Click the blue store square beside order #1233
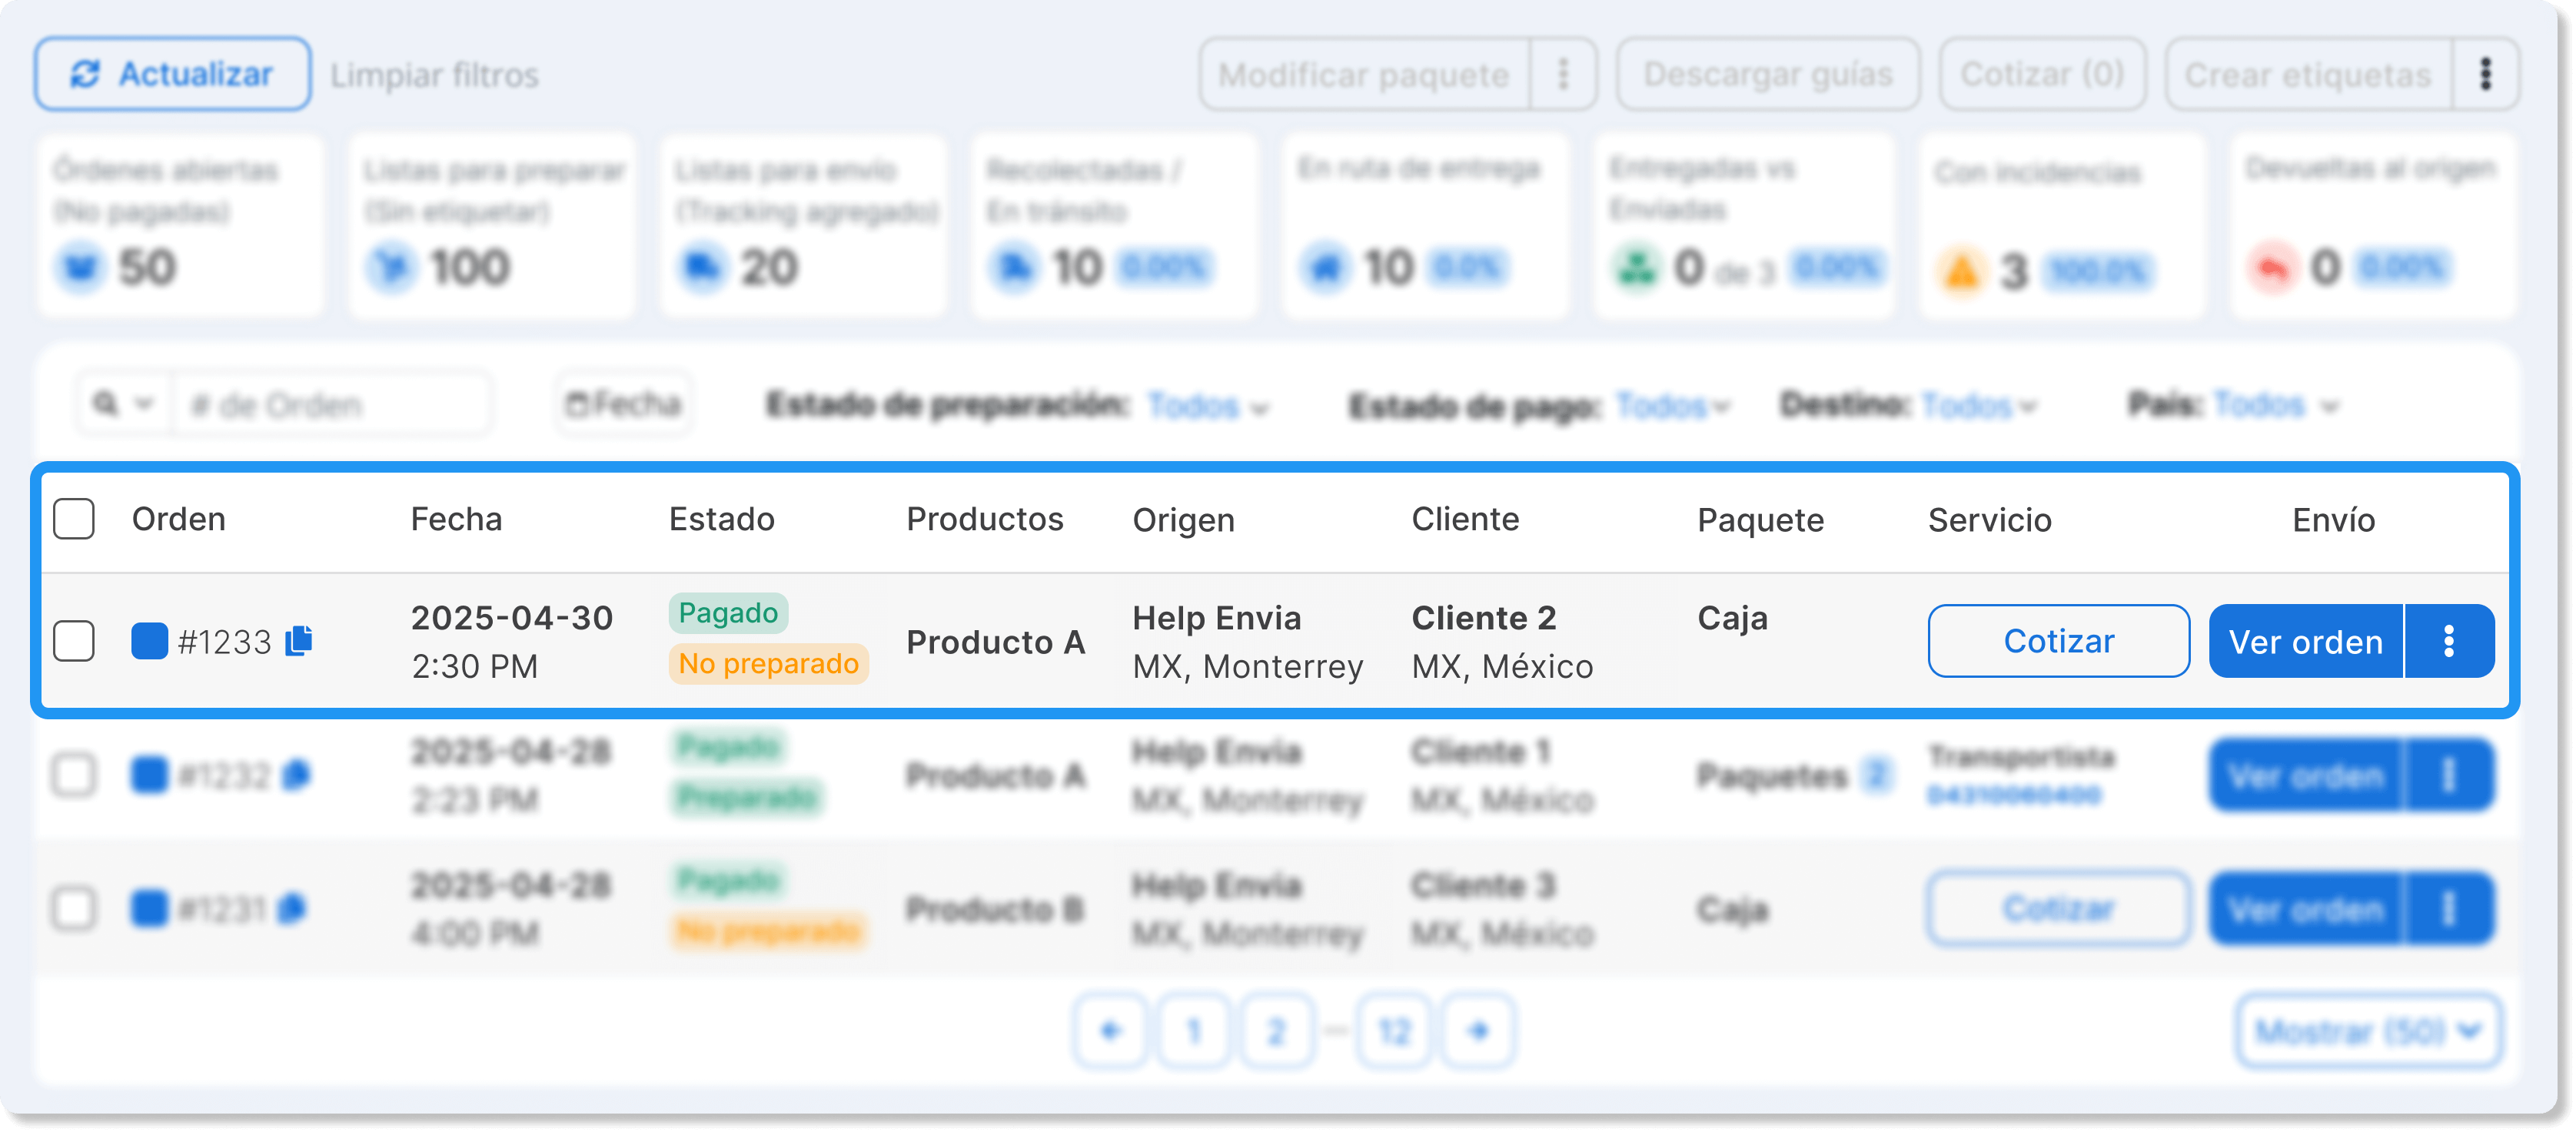The height and width of the screenshot is (1132, 2576). tap(149, 641)
